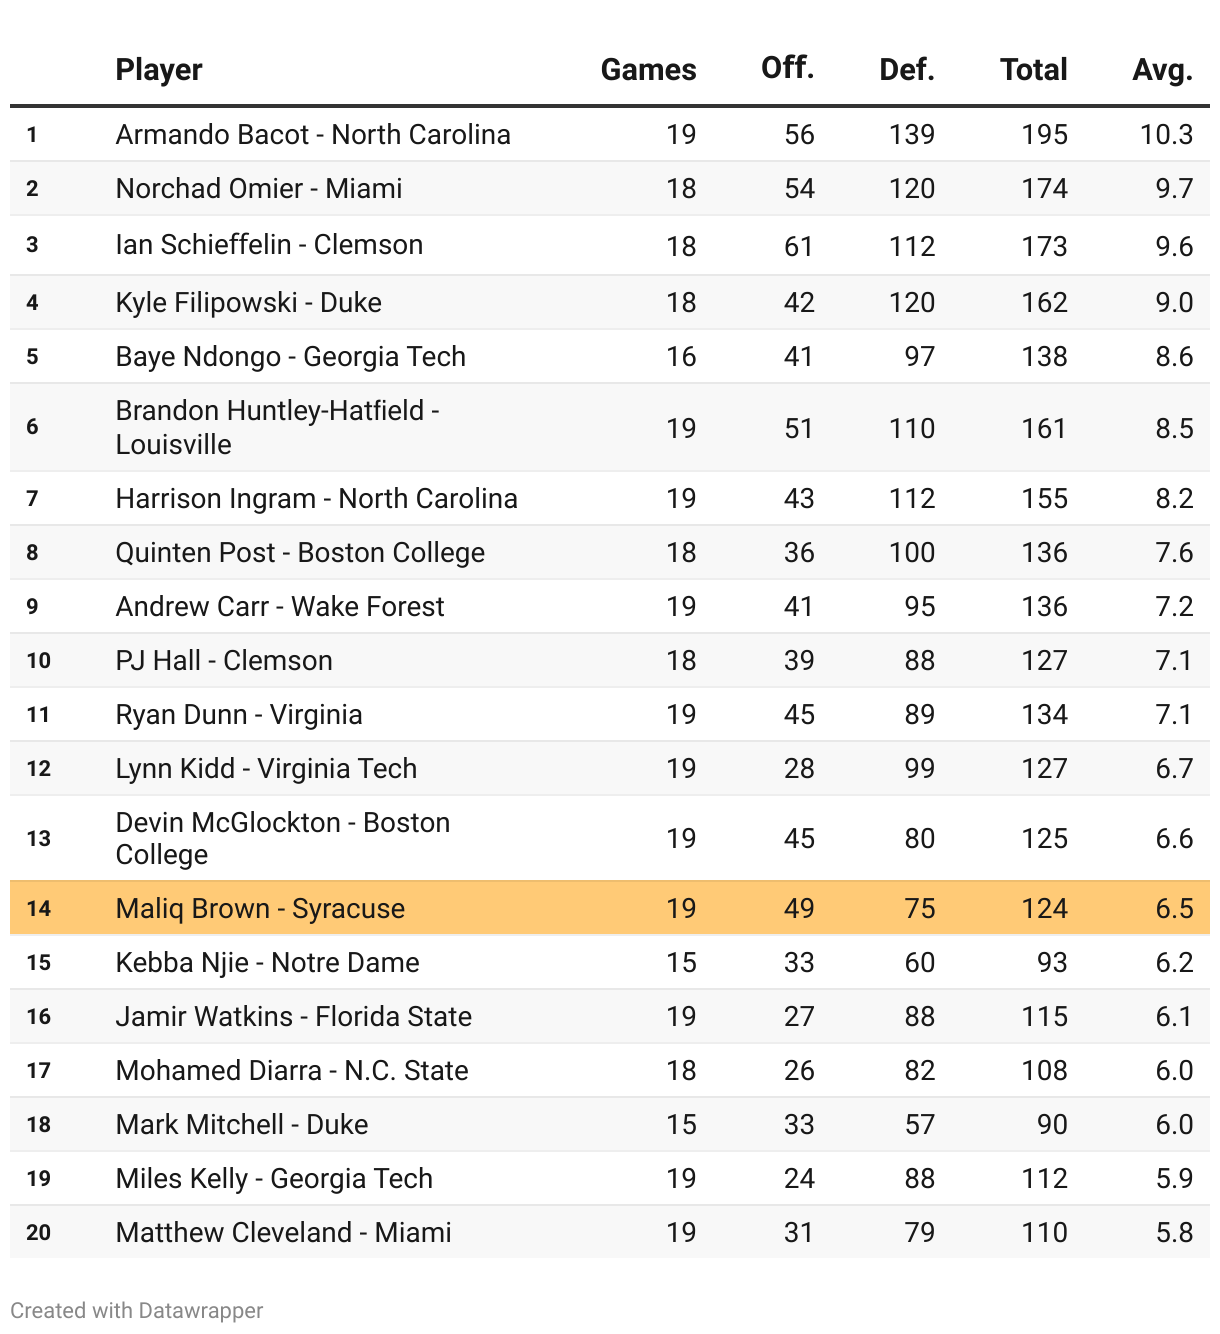Sort table by Def. column header

click(906, 69)
